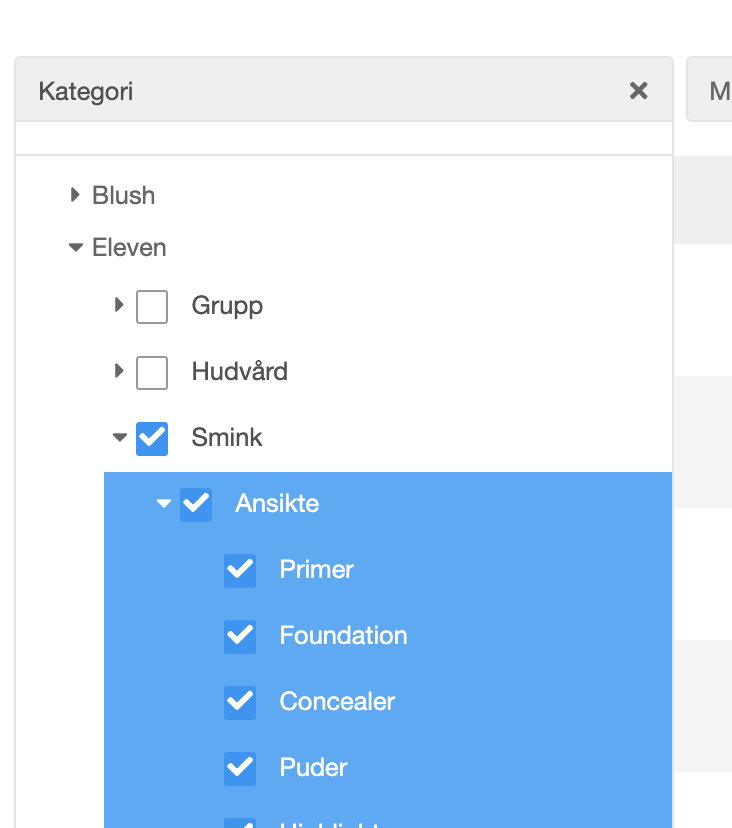Collapse the Ansikte subcategory arrow
This screenshot has width=732, height=828.
[x=164, y=503]
